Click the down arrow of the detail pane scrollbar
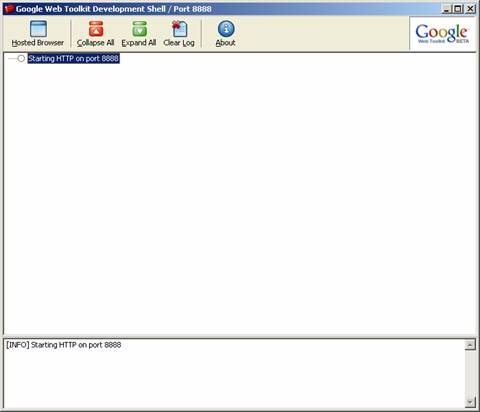This screenshot has height=412, width=480. pyautogui.click(x=470, y=402)
